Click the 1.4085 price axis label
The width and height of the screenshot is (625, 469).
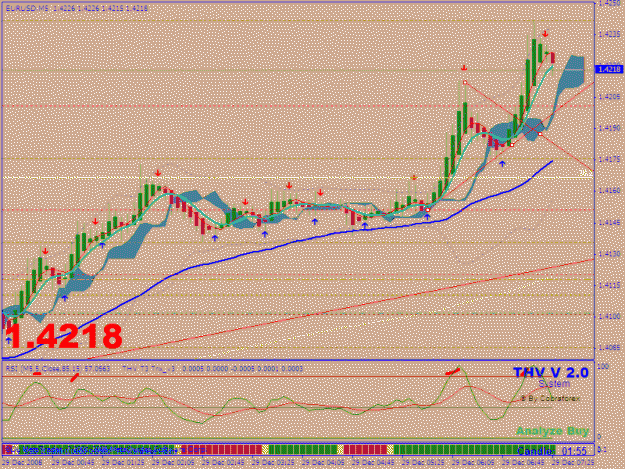pyautogui.click(x=609, y=348)
